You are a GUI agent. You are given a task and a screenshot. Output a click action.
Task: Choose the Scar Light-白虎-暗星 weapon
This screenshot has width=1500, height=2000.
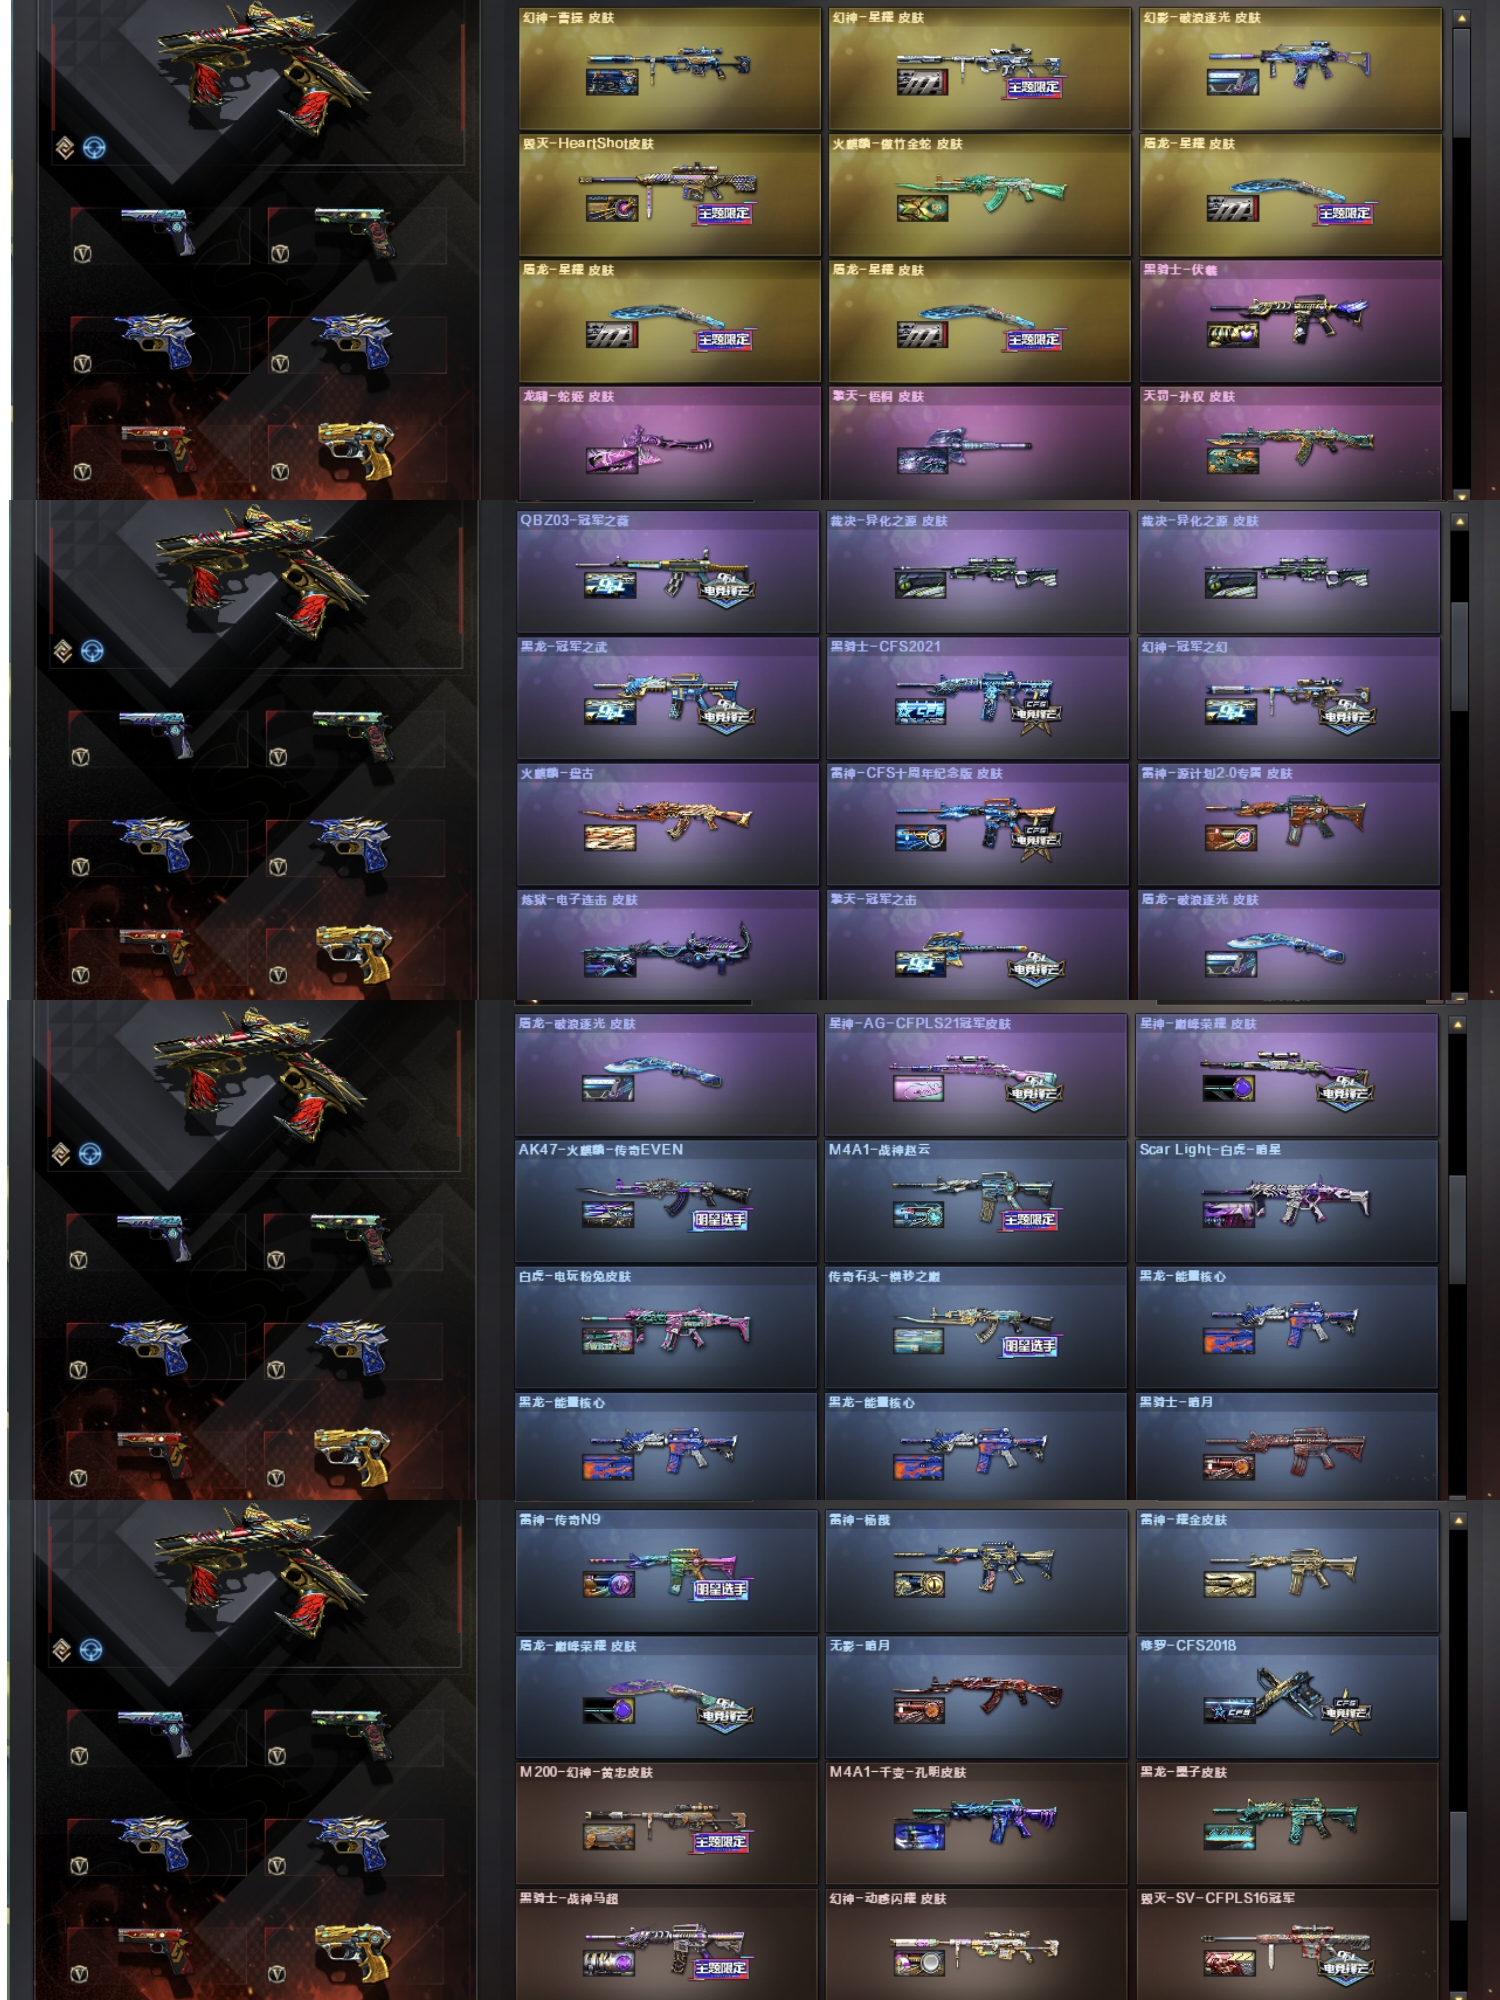1287,1201
